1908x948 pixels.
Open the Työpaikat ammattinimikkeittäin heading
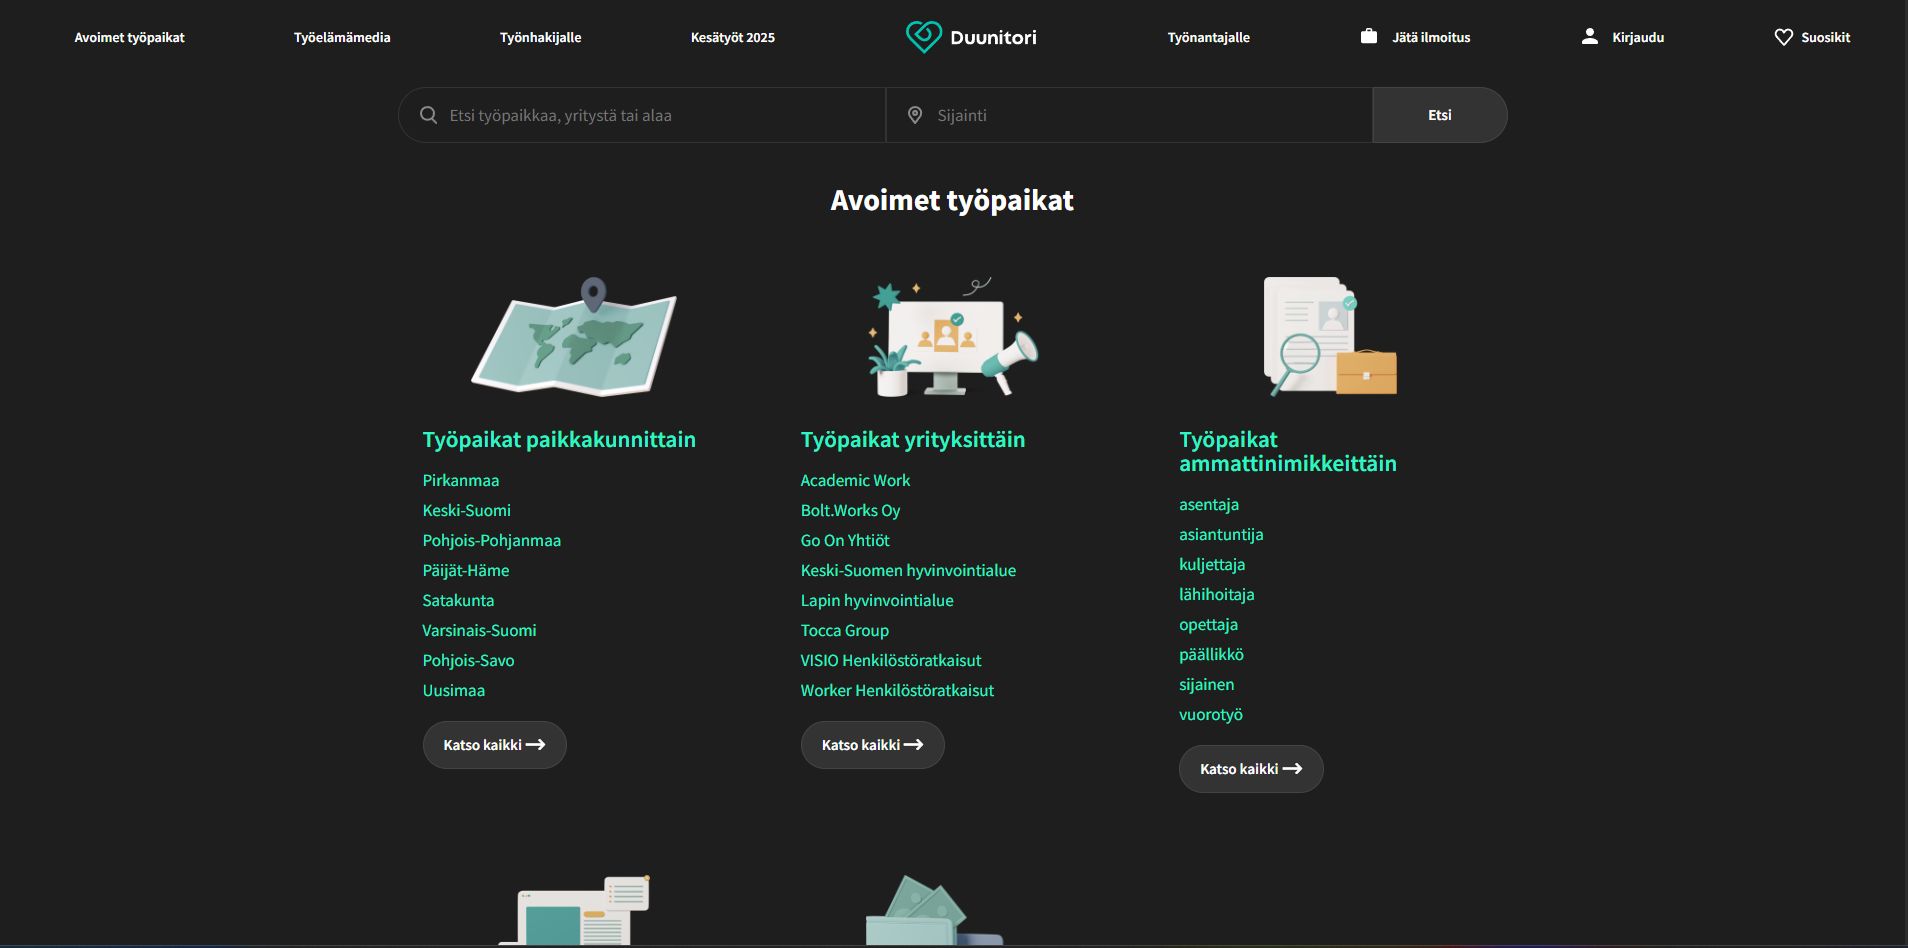(1287, 451)
